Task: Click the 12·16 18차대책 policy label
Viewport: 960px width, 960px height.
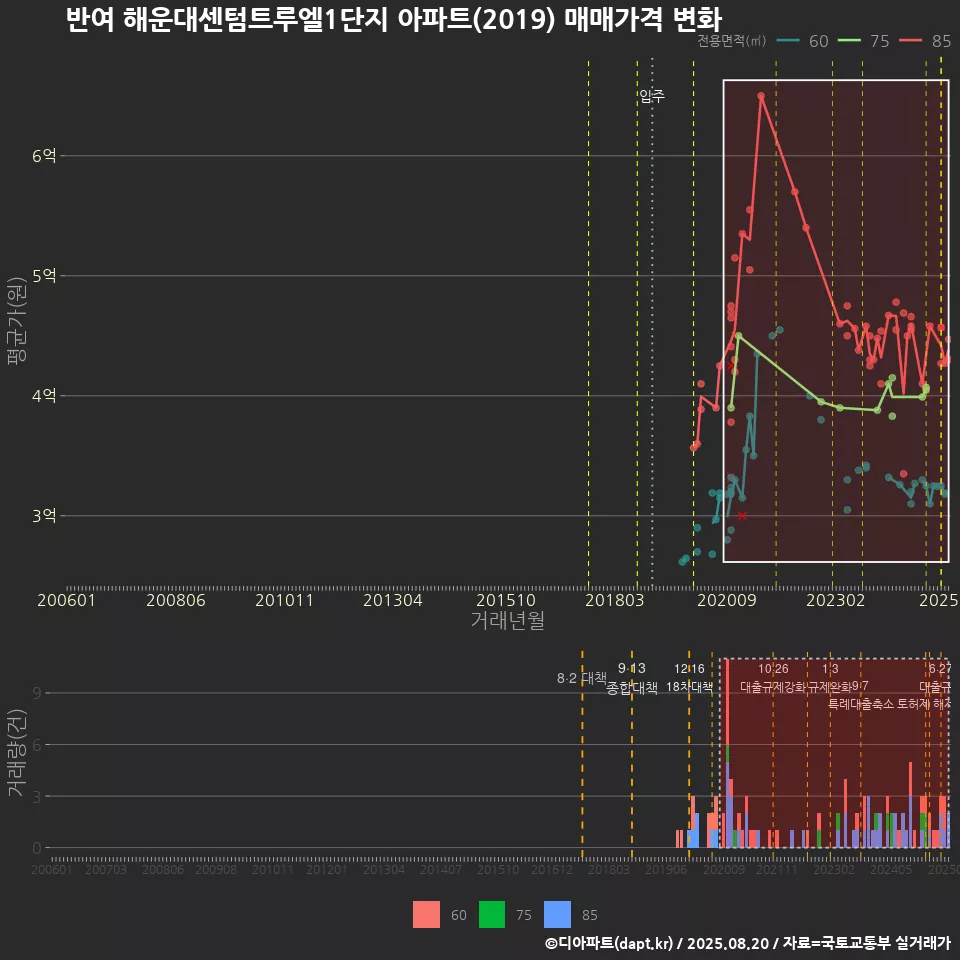Action: coord(689,678)
